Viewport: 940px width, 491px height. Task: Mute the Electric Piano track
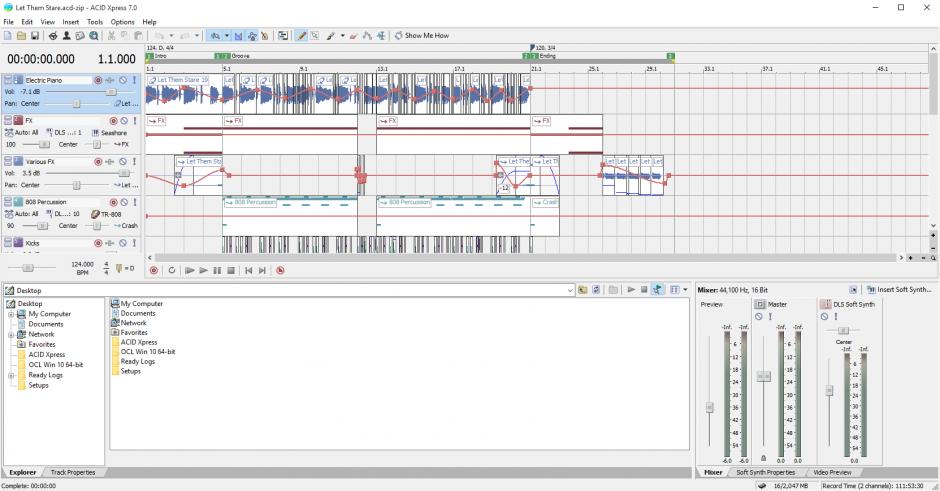[x=123, y=80]
